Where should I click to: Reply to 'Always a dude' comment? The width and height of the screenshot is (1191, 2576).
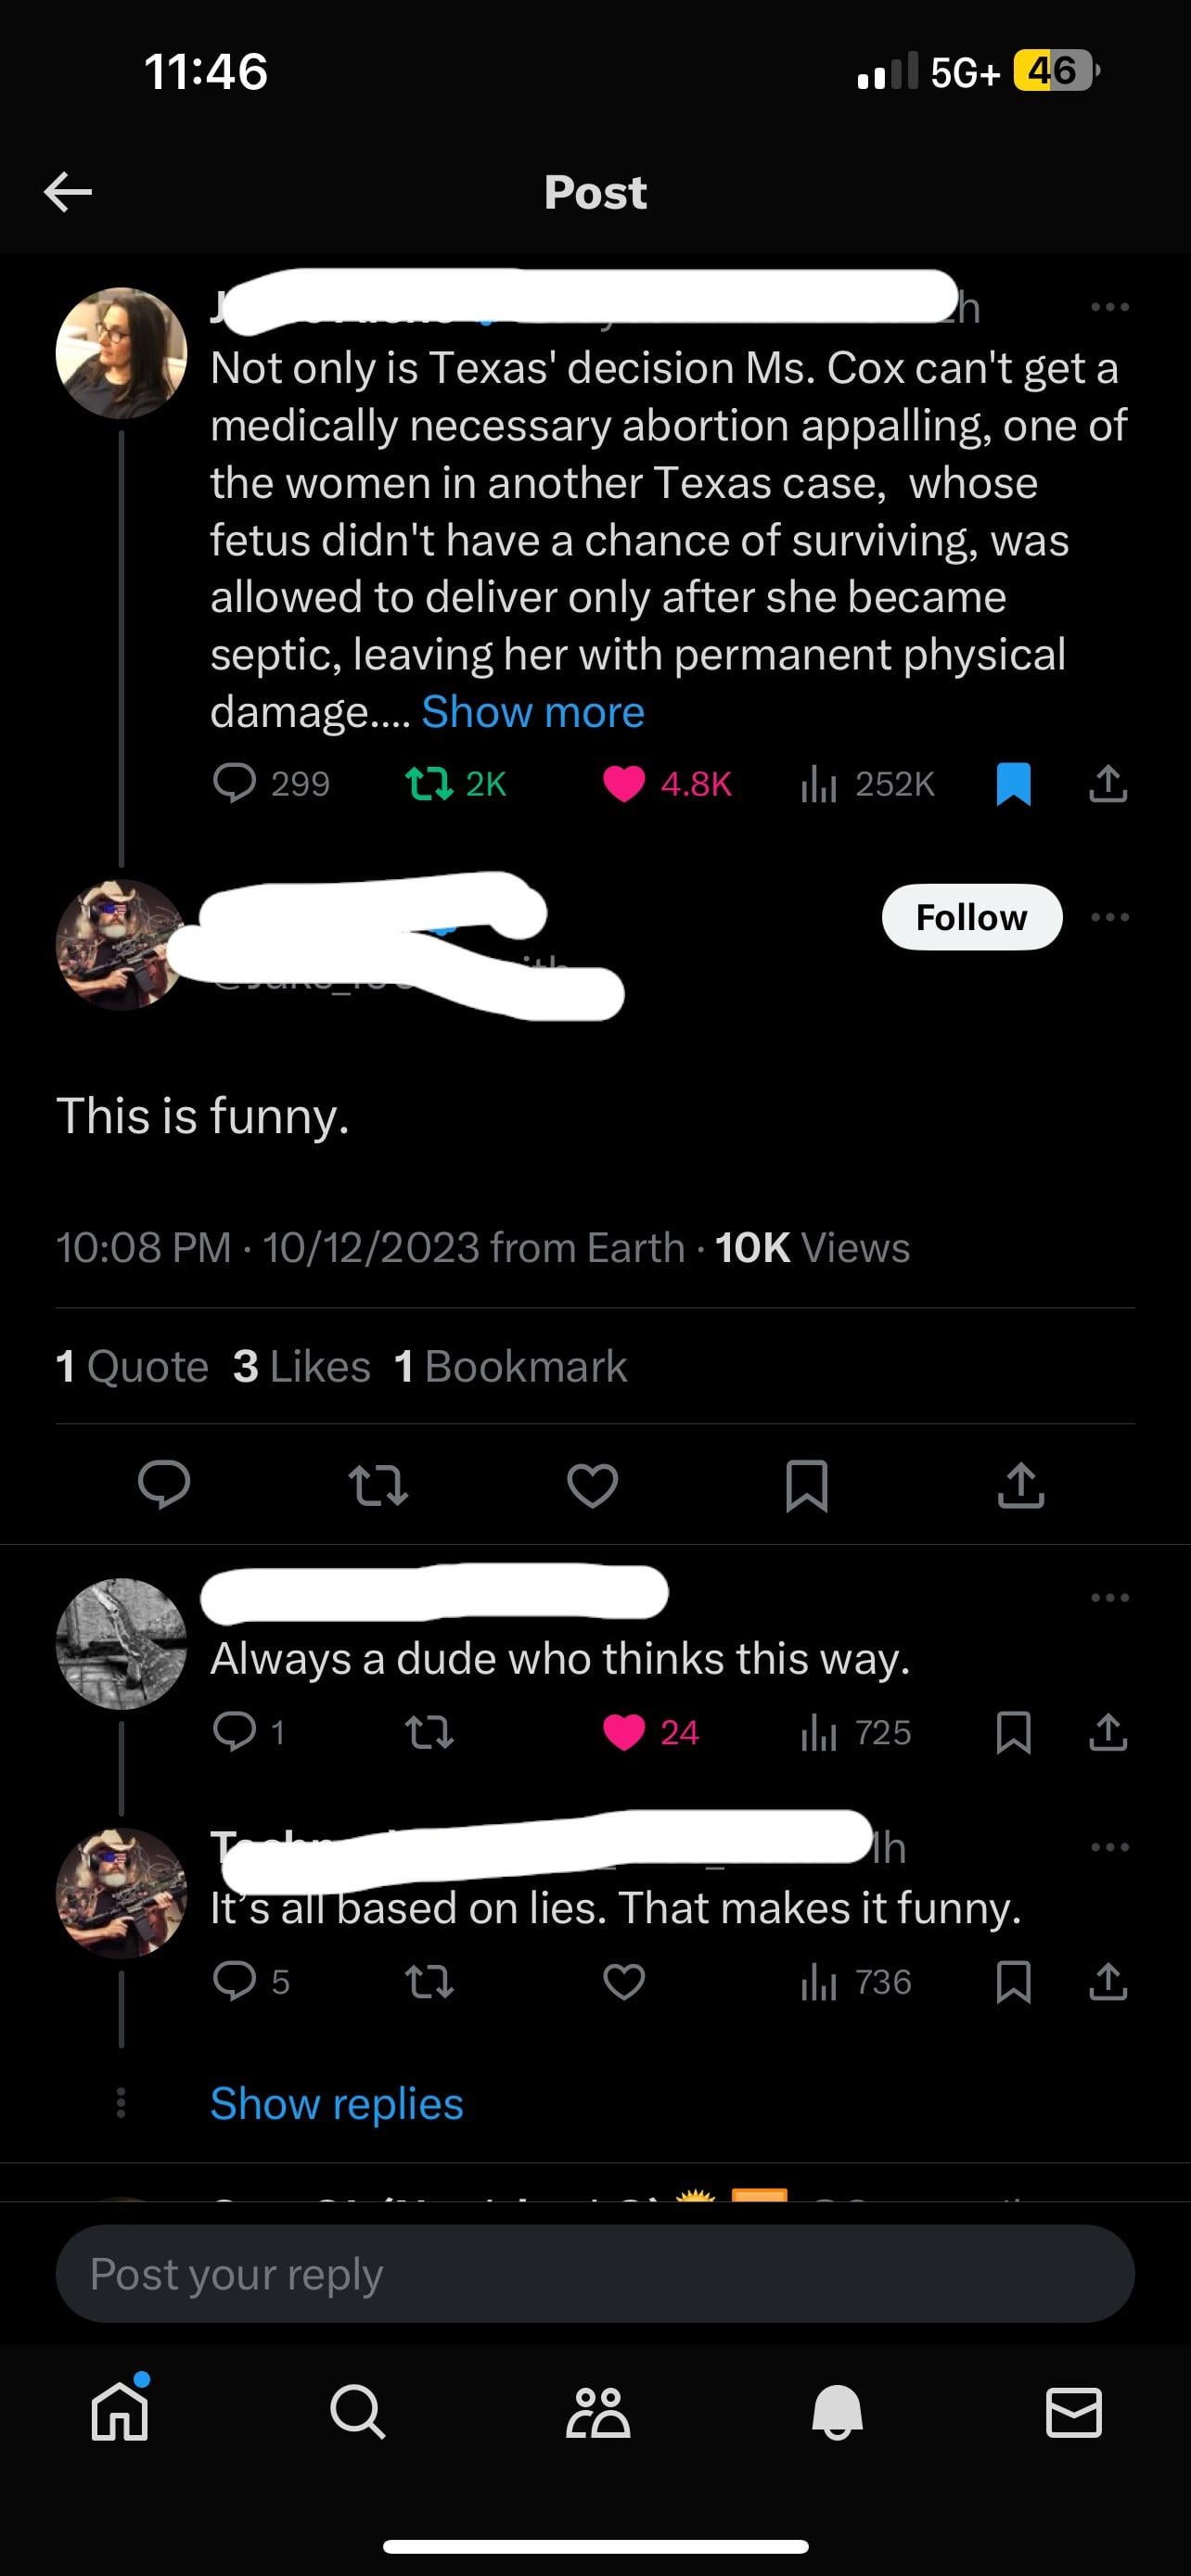[235, 1732]
